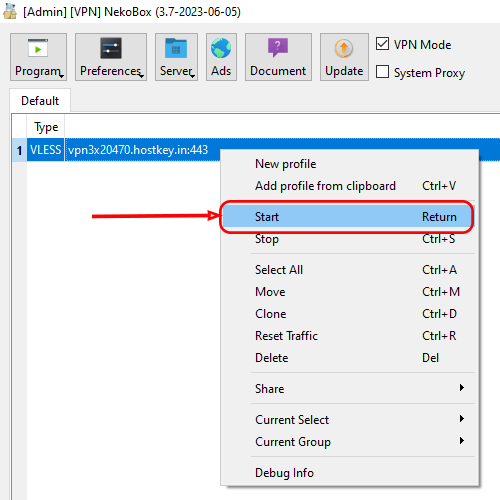This screenshot has width=500, height=500.
Task: Enable the System Proxy checkbox
Action: (x=382, y=71)
